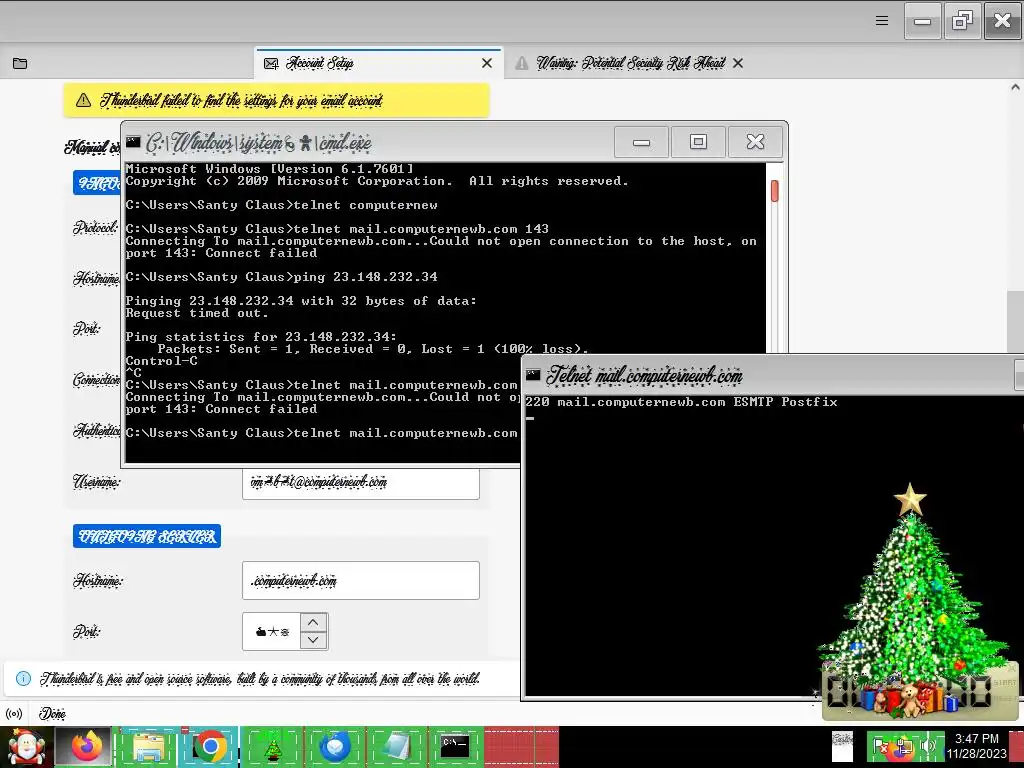
Task: Click the Username: label
Action: tap(97, 483)
